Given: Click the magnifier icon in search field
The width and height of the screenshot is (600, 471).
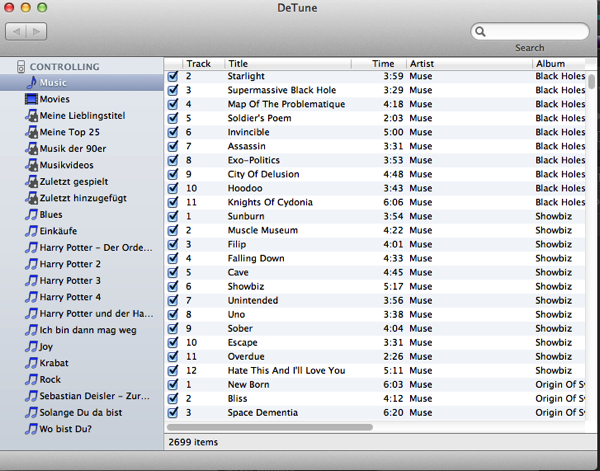Looking at the screenshot, I should pyautogui.click(x=480, y=31).
